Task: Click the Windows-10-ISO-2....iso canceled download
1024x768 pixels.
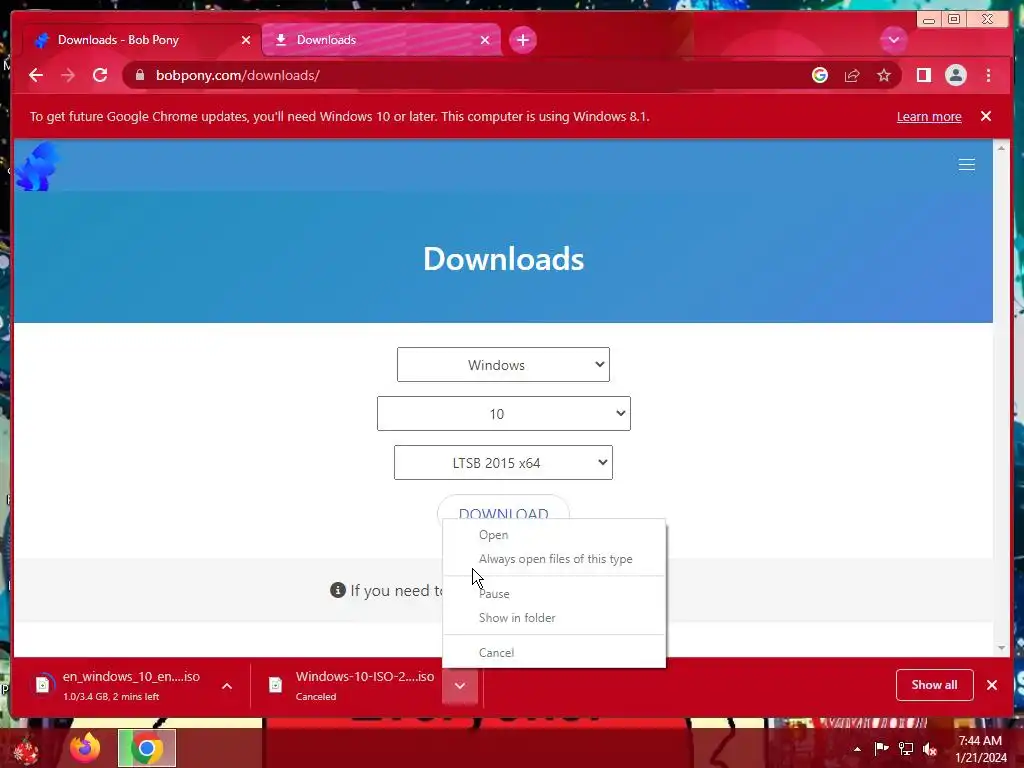Action: [353, 685]
